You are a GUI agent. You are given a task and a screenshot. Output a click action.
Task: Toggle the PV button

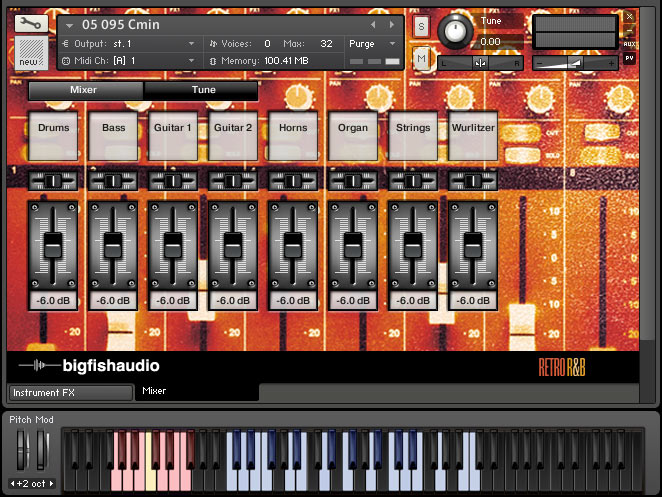pyautogui.click(x=629, y=58)
